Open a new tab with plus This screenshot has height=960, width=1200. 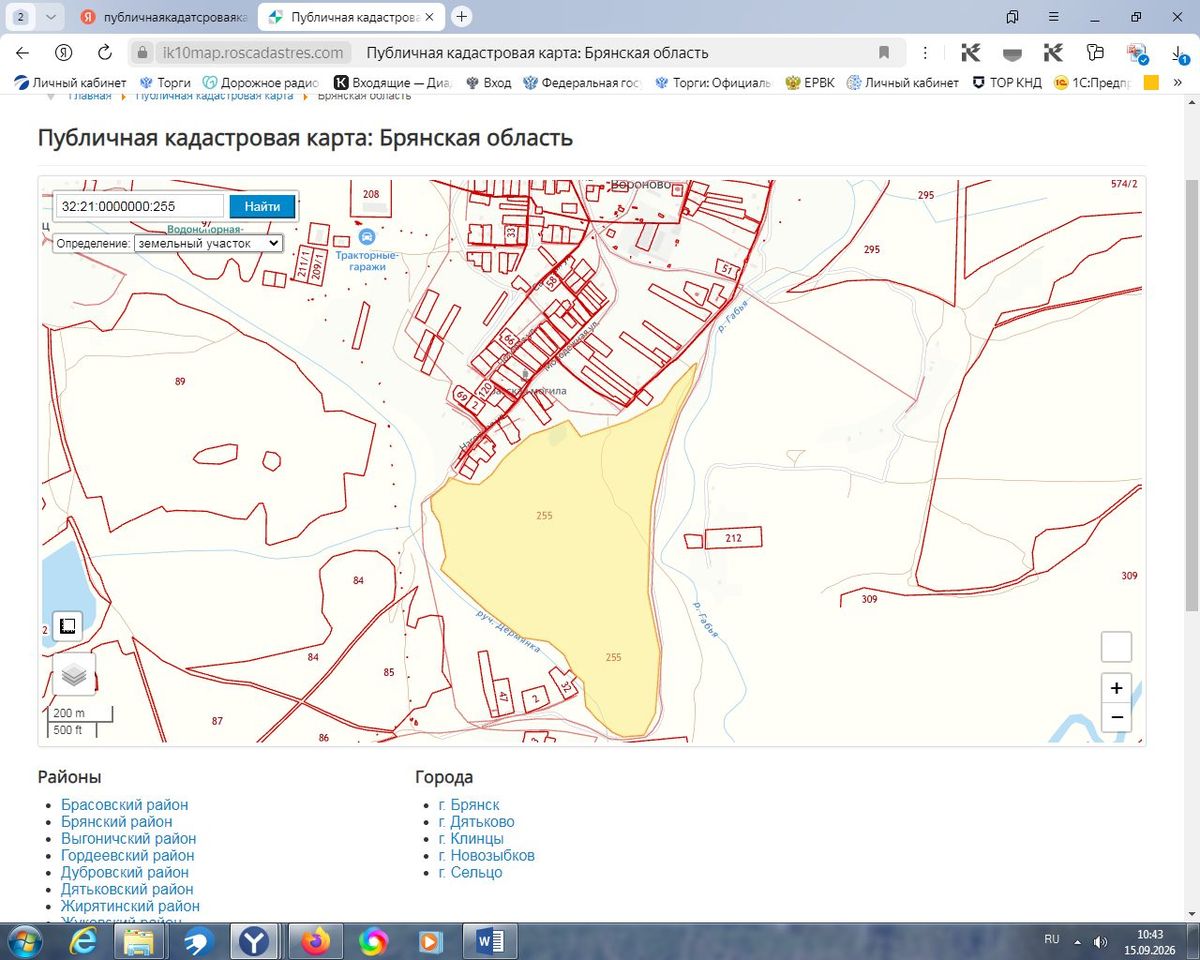461,16
